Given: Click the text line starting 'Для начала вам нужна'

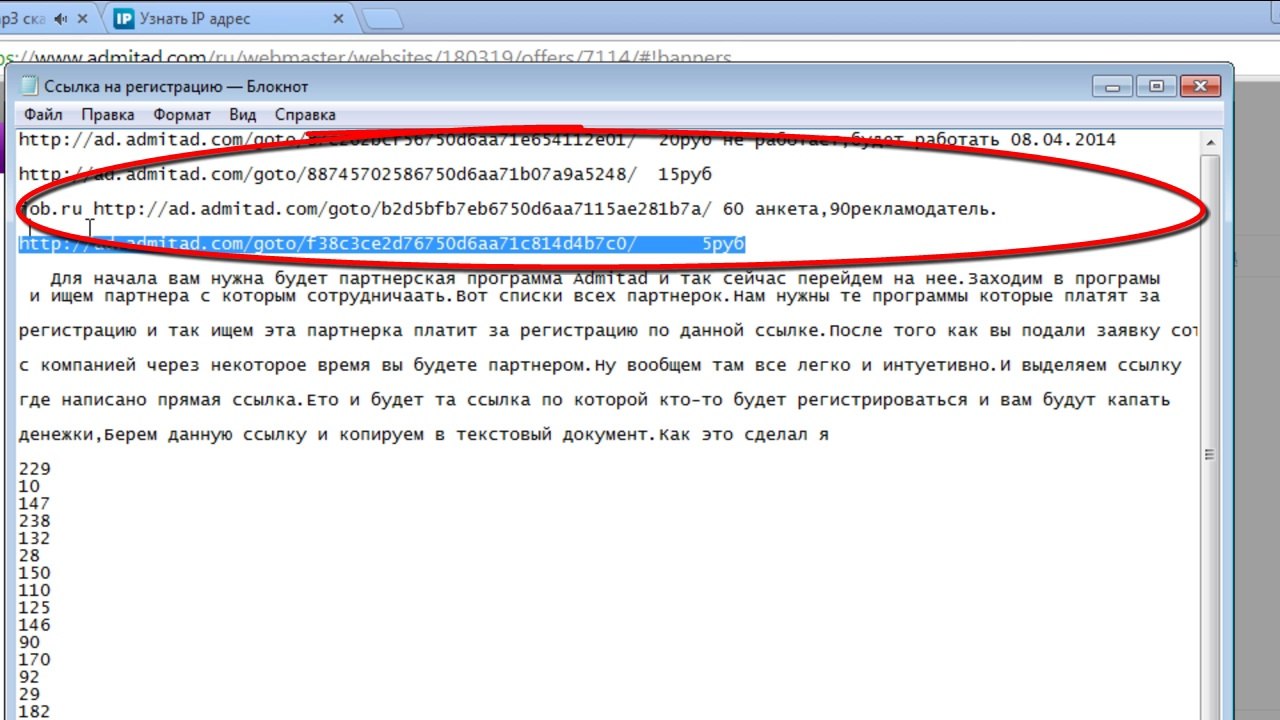Looking at the screenshot, I should (605, 278).
